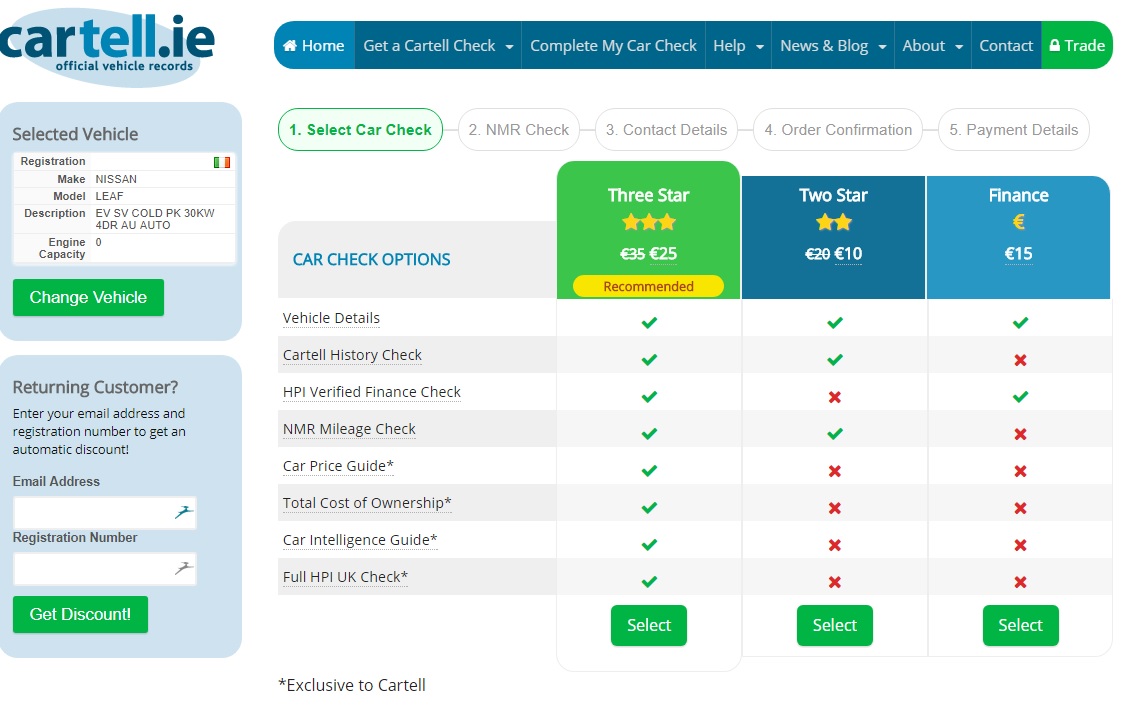Click the Irish flag icon in Registration
Viewport: 1136px width, 720px height.
tap(222, 162)
